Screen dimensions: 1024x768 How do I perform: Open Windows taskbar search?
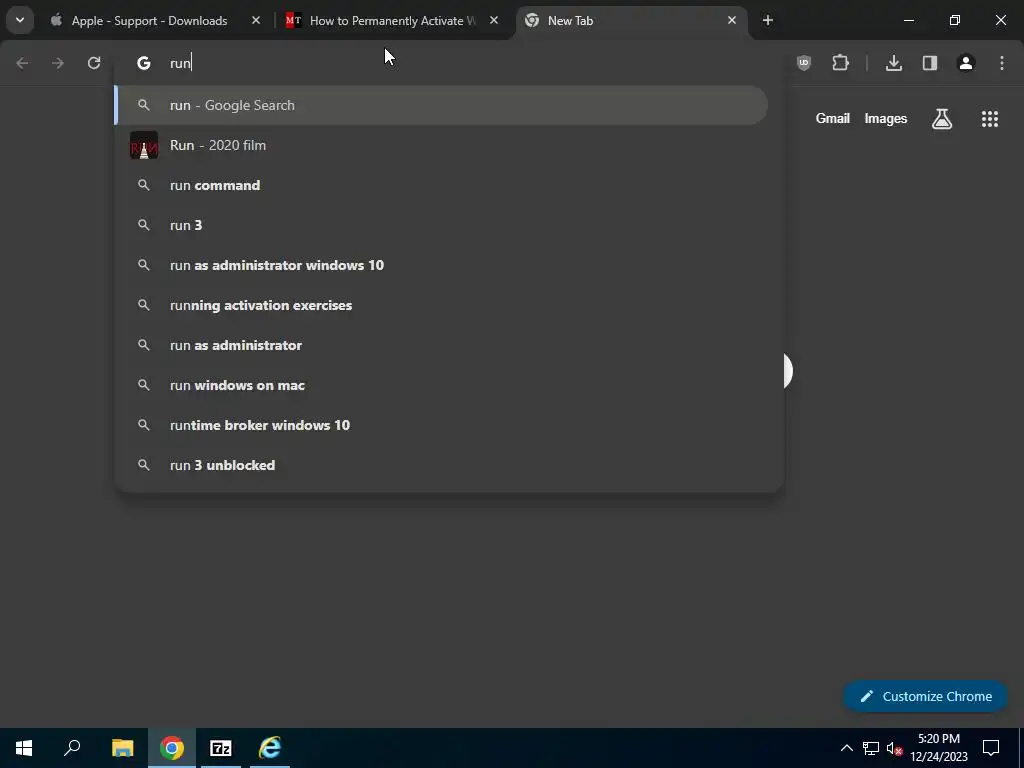pyautogui.click(x=72, y=748)
